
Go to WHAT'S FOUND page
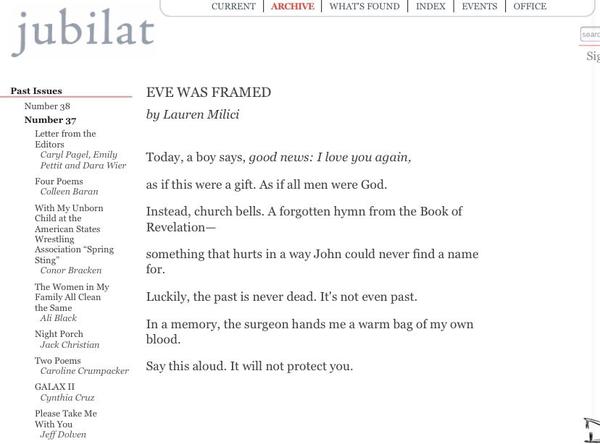tap(364, 6)
